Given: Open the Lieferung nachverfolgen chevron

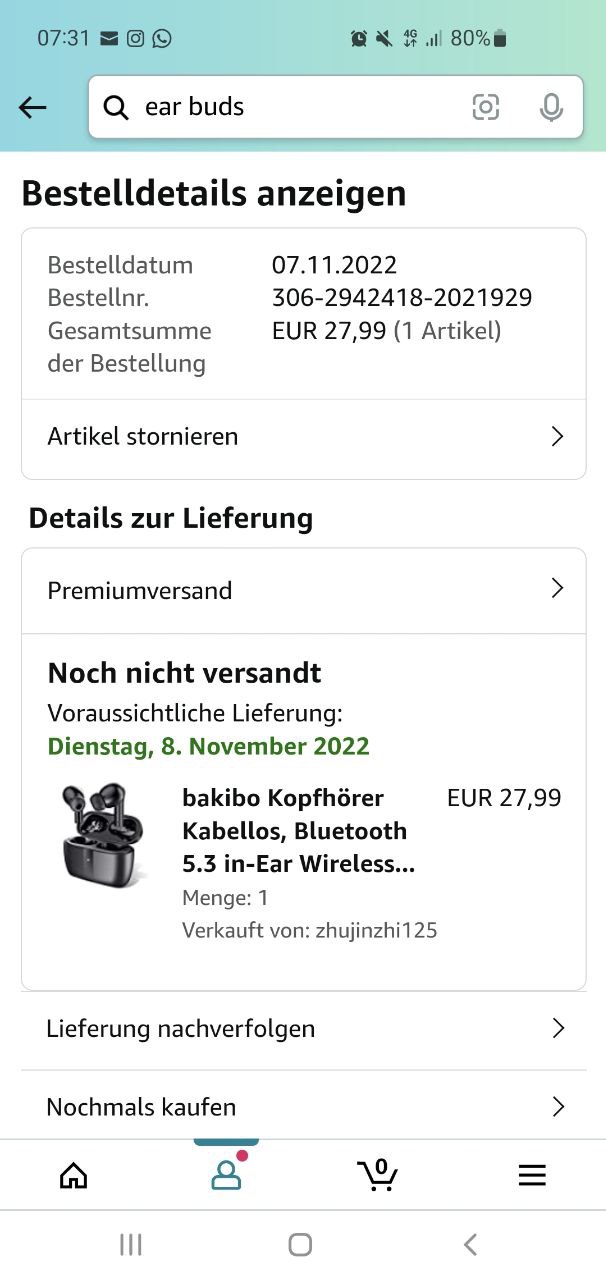Looking at the screenshot, I should pos(557,1028).
